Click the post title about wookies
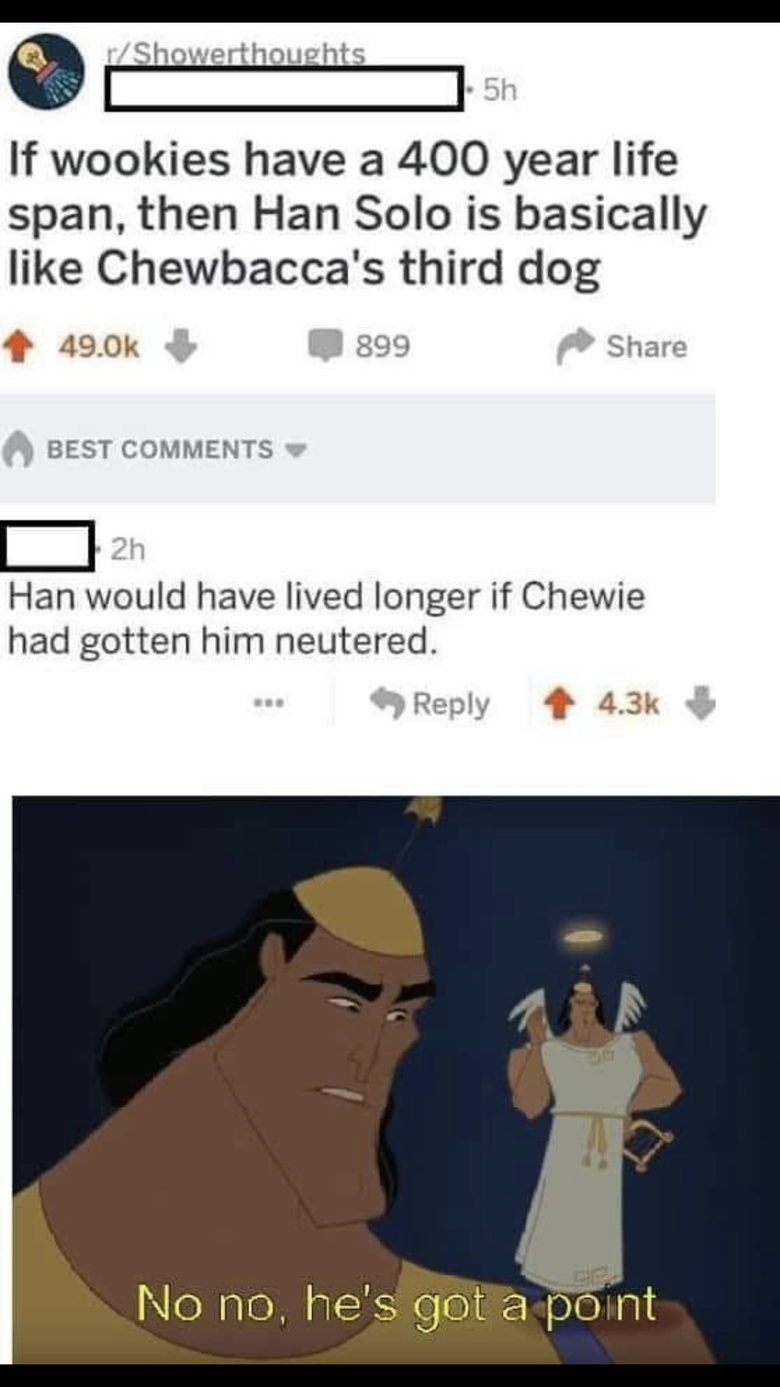Viewport: 780px width, 1387px height. point(357,214)
